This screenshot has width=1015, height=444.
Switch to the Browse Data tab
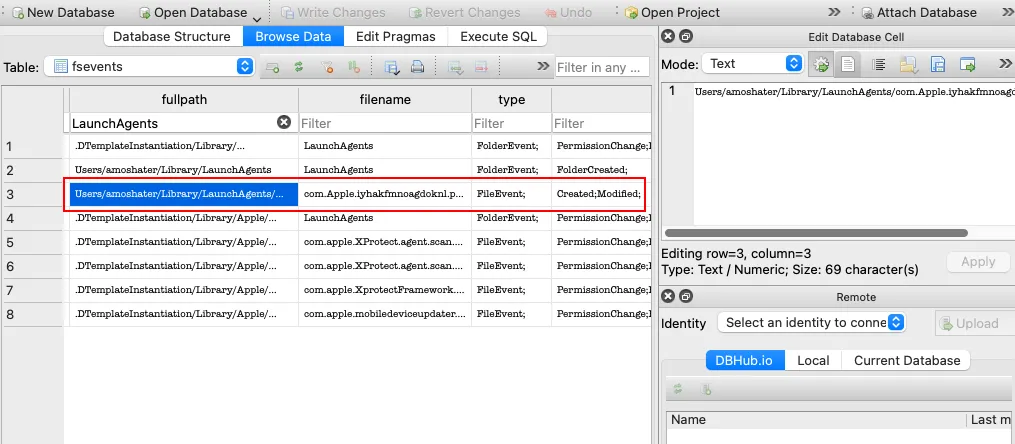[293, 36]
